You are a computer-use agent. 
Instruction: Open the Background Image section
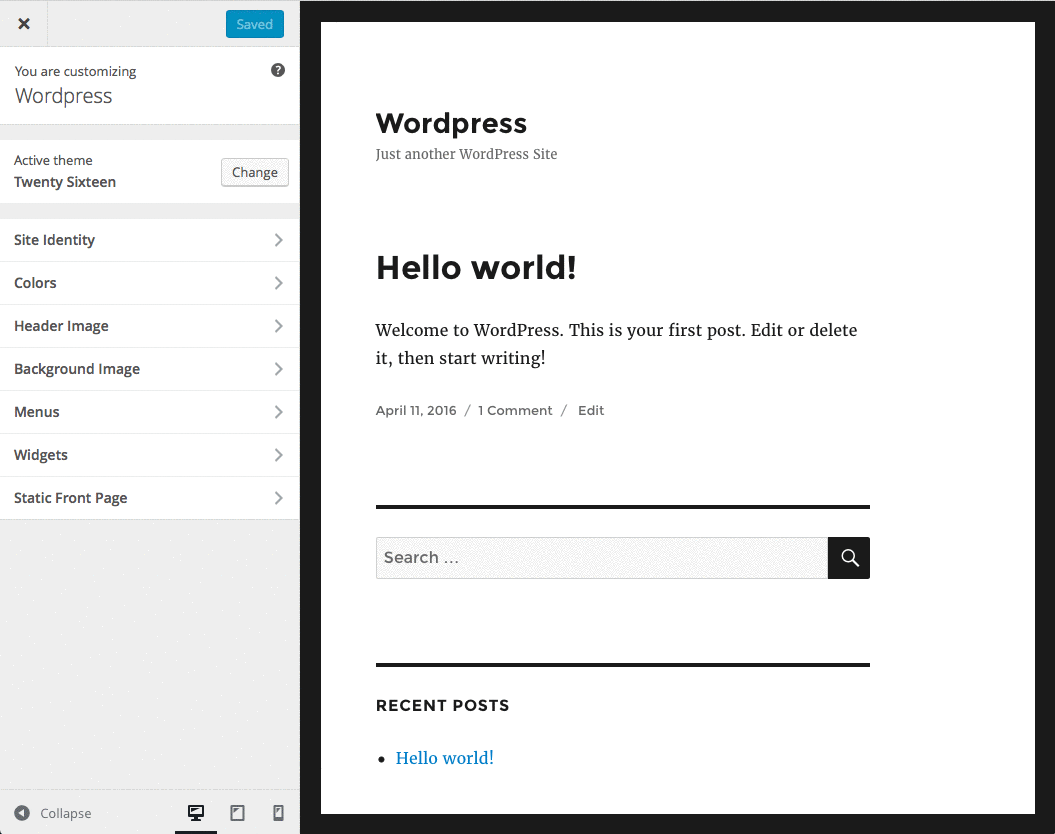149,369
